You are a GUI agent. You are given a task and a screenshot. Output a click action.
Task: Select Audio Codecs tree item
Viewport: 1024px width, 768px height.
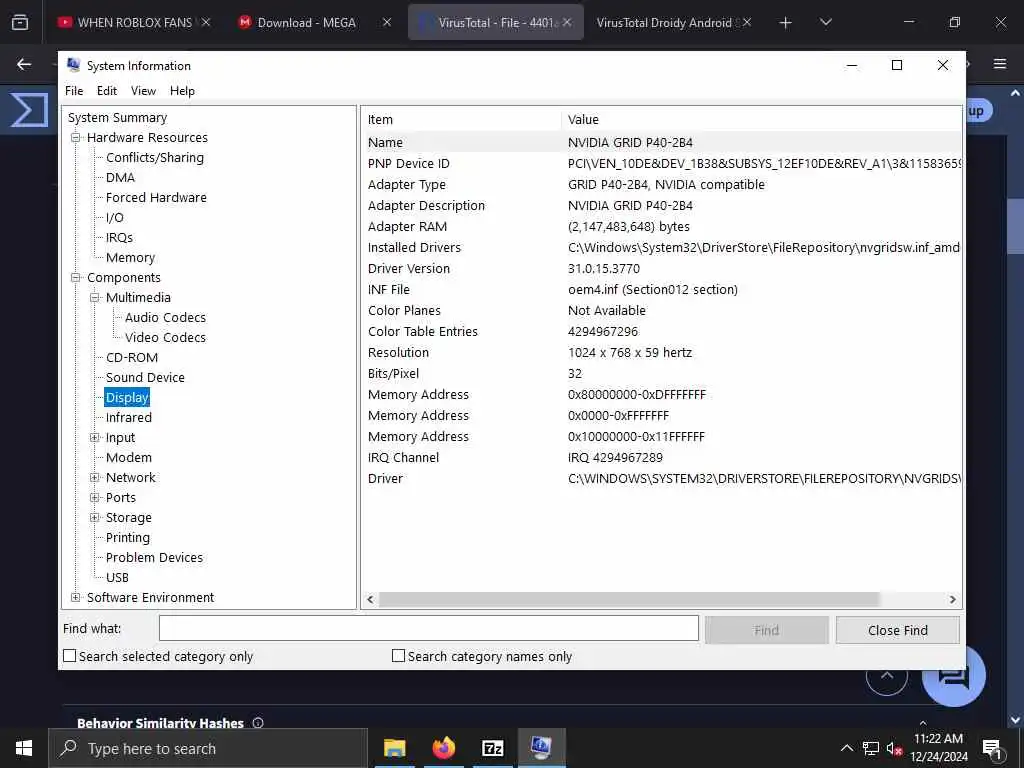pyautogui.click(x=165, y=317)
